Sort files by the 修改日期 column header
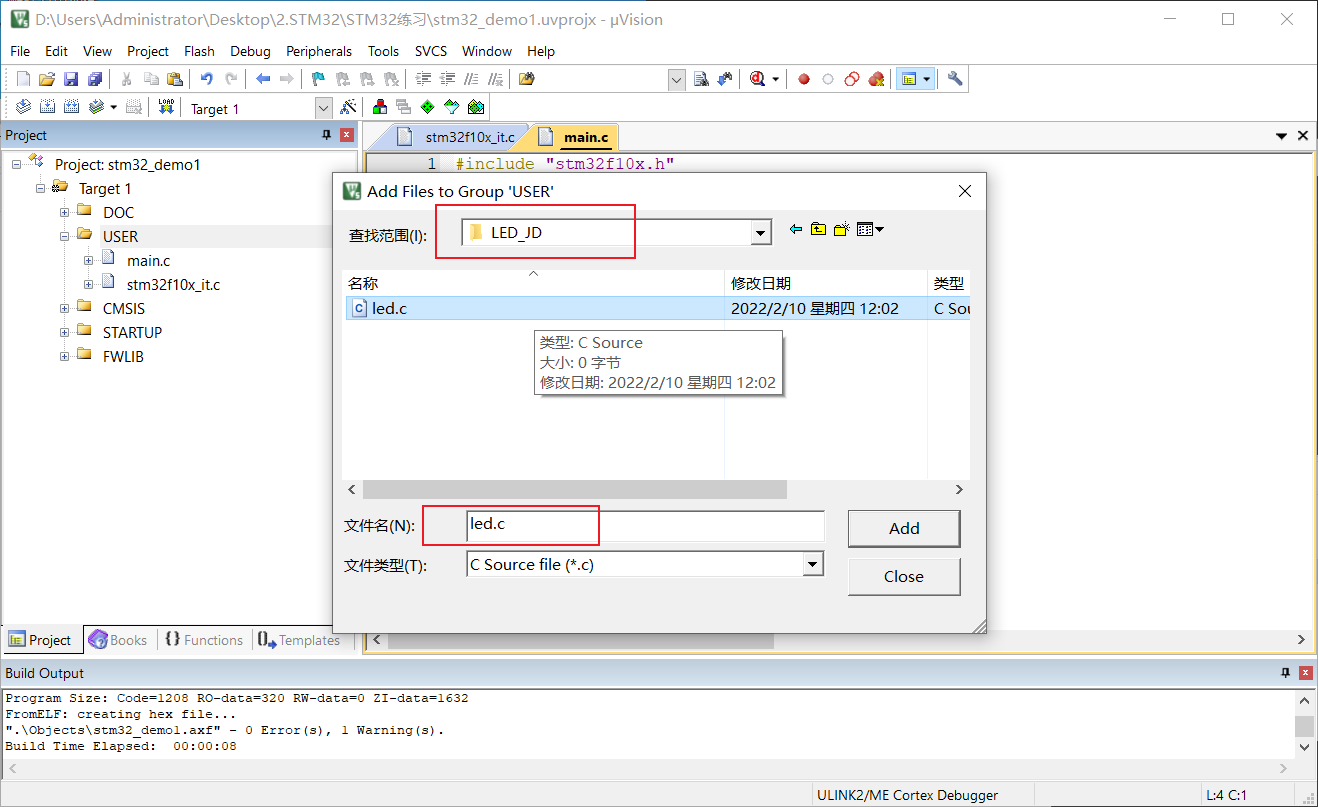The height and width of the screenshot is (807, 1318). 826,283
